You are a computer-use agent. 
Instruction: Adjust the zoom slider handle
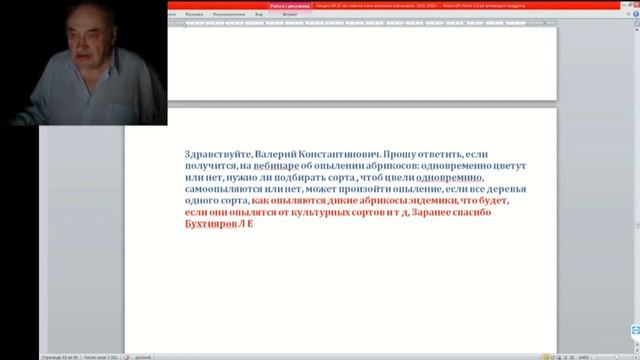[617, 357]
